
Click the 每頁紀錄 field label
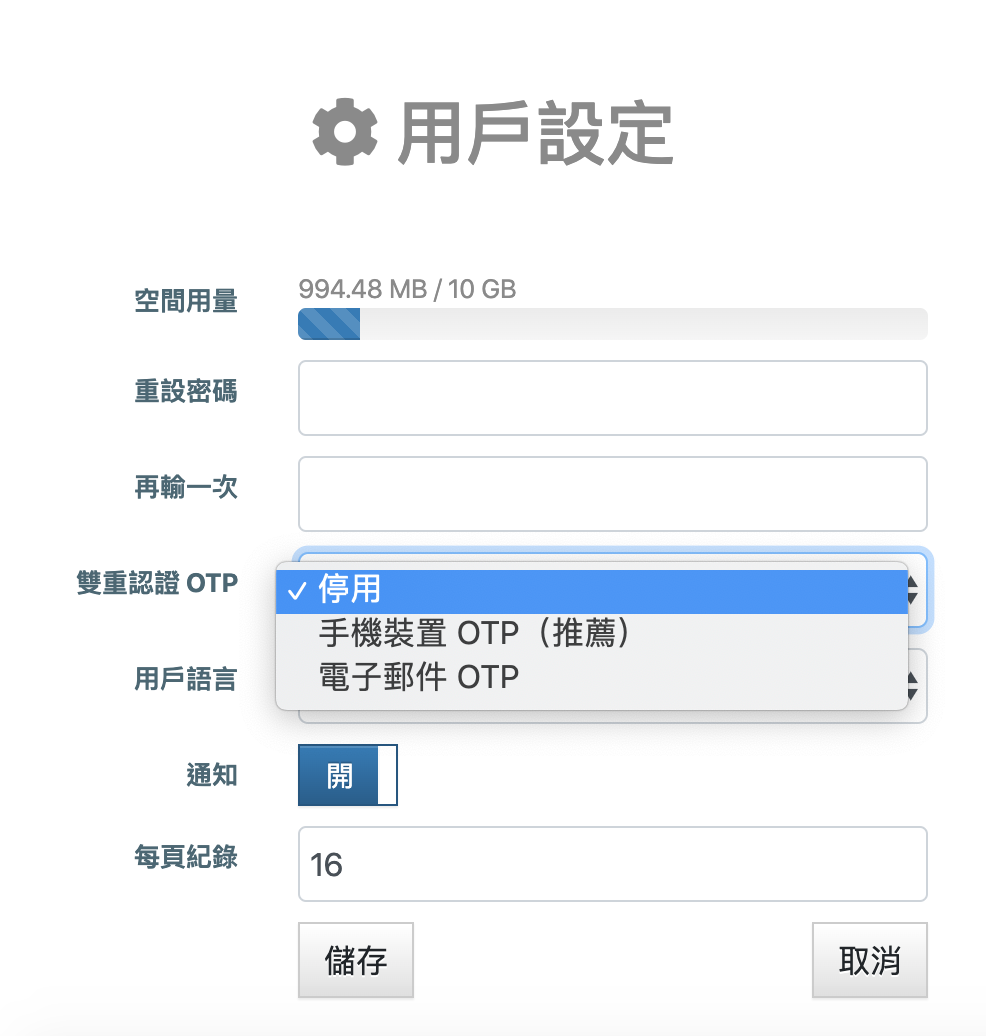pyautogui.click(x=186, y=857)
